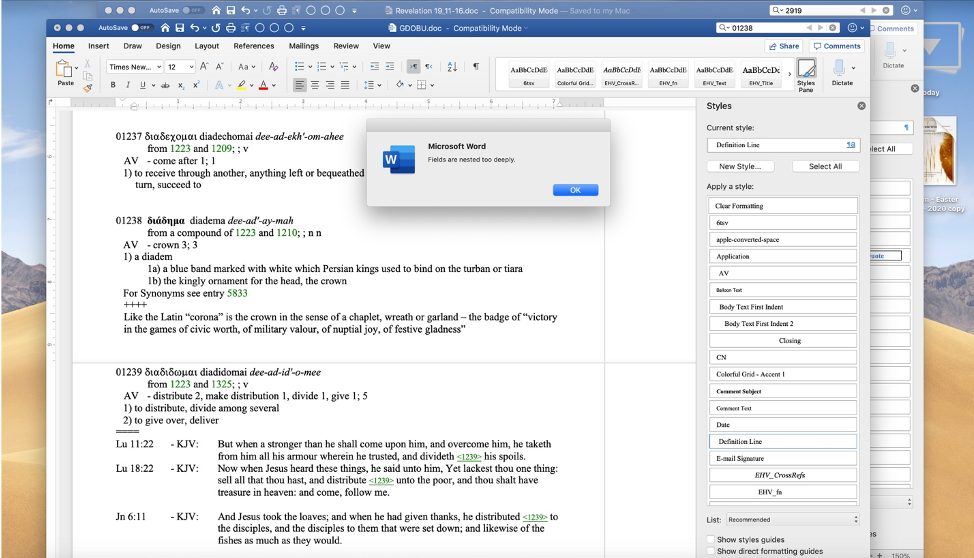
Task: Open the List Recommended dropdown in Styles pane
Action: point(793,519)
